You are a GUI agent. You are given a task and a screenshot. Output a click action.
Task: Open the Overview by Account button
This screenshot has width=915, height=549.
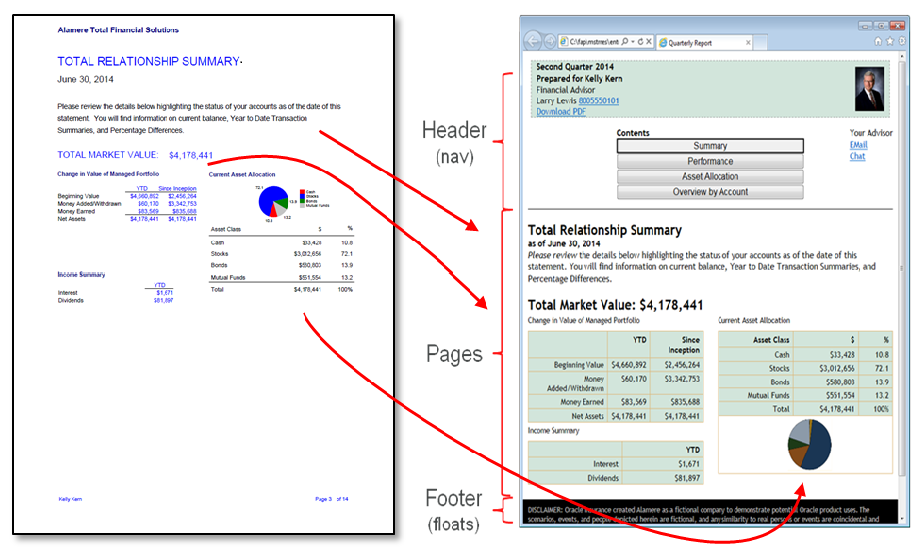coord(710,192)
